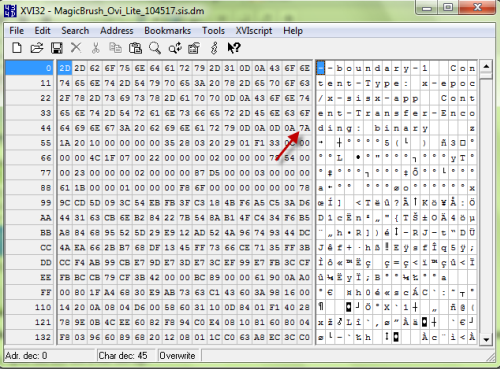This screenshot has height=369, width=500.
Task: Click the Replace toolbar icon
Action: (175, 48)
